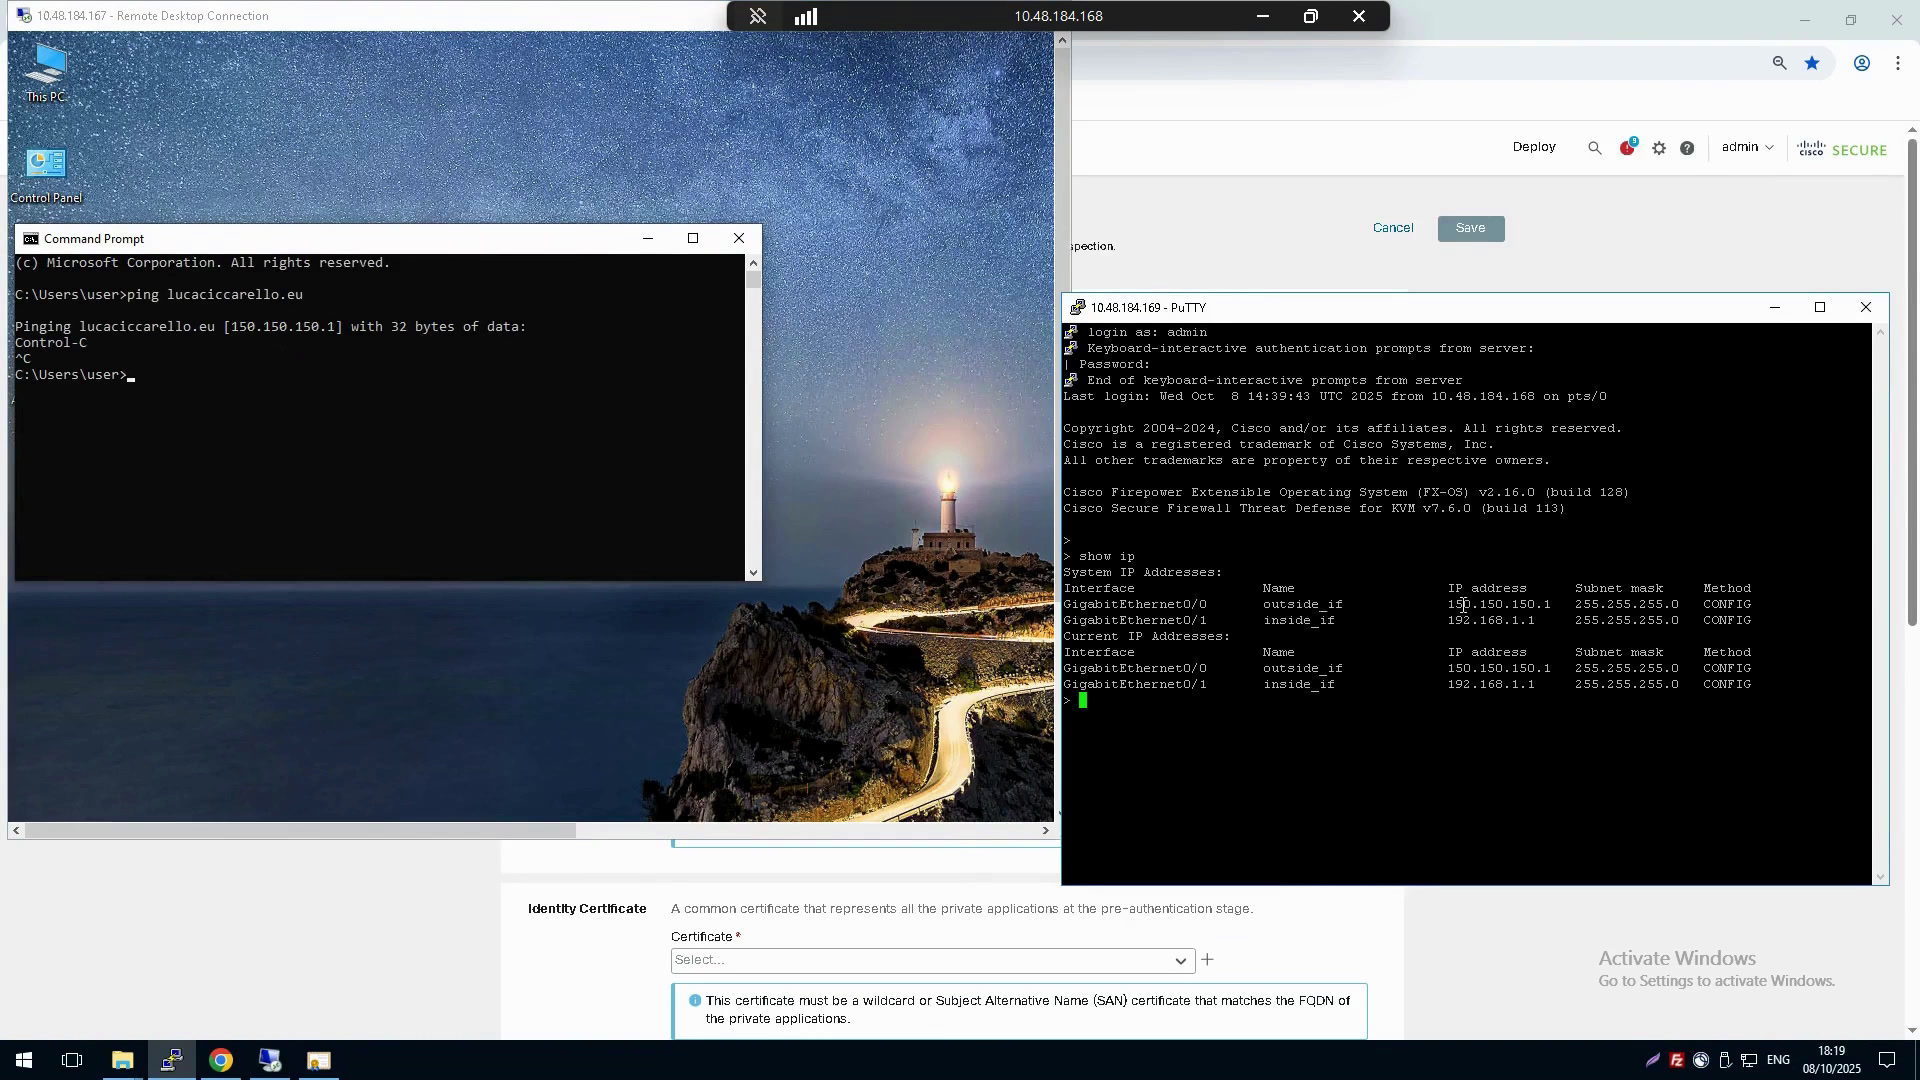Image resolution: width=1920 pixels, height=1080 pixels.
Task: Click the PuTTY window scroll up arrow
Action: (1880, 332)
